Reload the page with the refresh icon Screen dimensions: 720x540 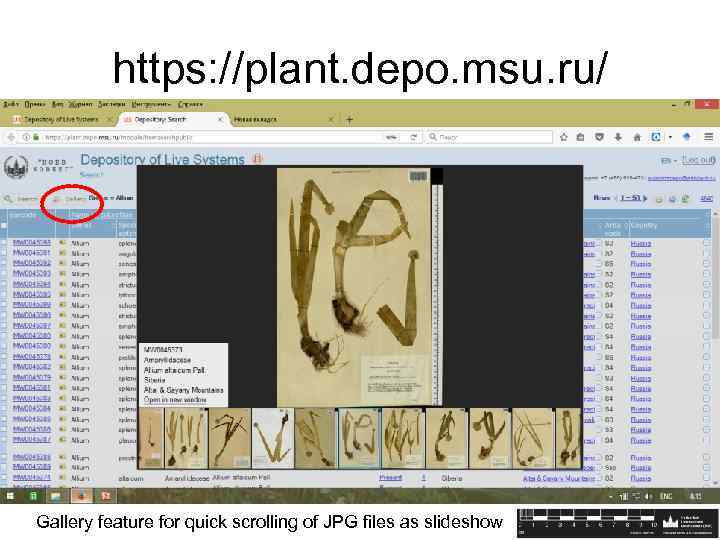point(414,137)
